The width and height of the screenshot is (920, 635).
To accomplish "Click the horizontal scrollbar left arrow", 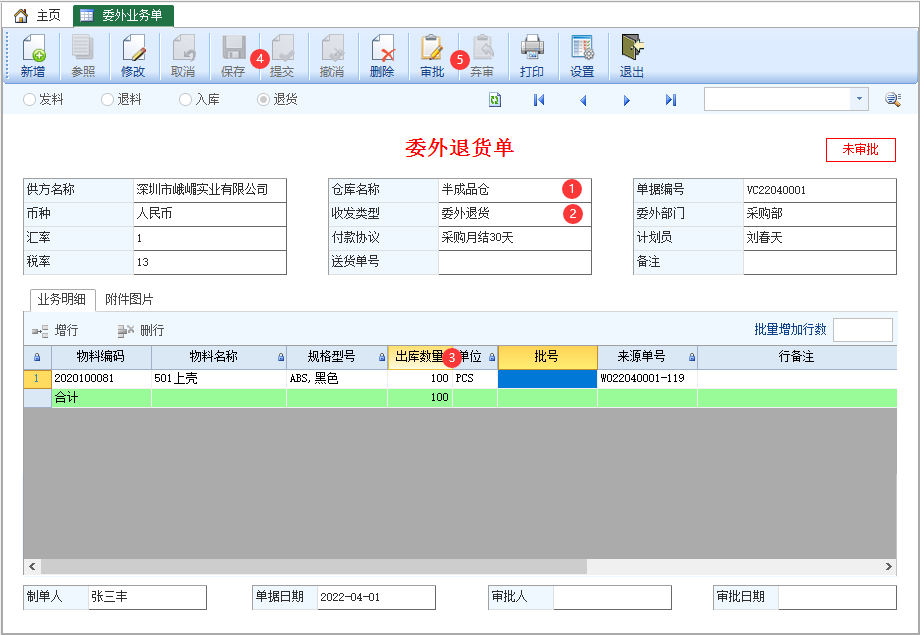I will click(x=32, y=567).
